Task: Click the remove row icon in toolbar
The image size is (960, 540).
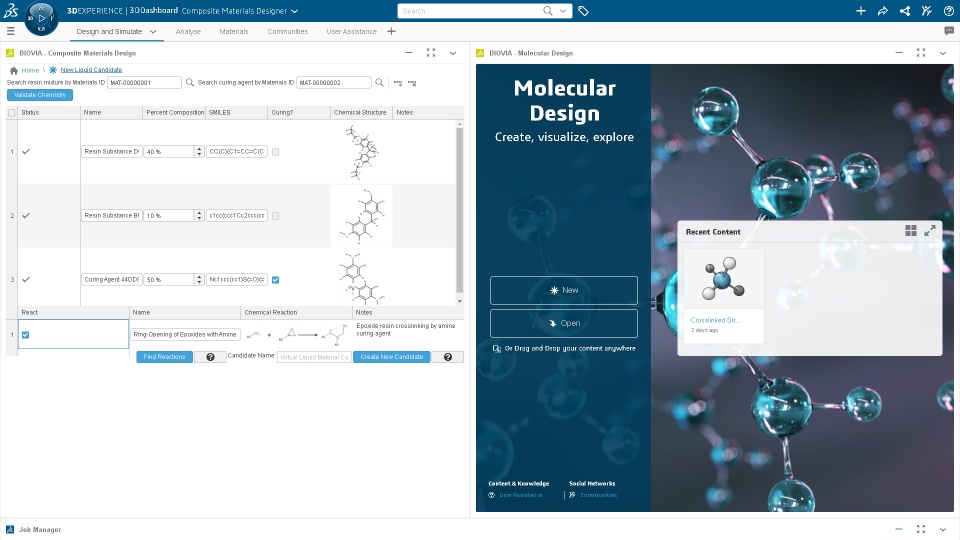Action: click(412, 83)
